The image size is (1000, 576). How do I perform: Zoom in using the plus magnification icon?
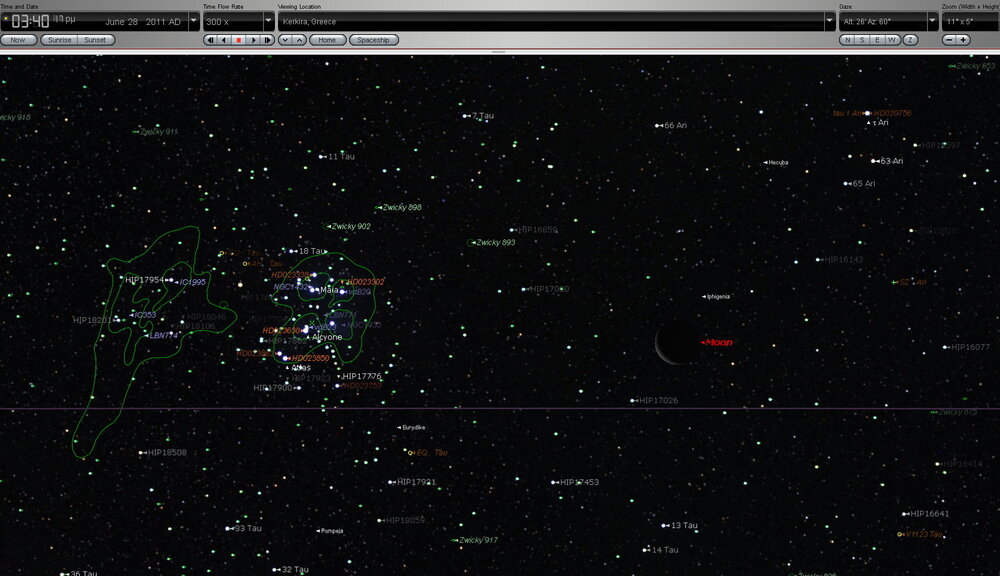(964, 41)
